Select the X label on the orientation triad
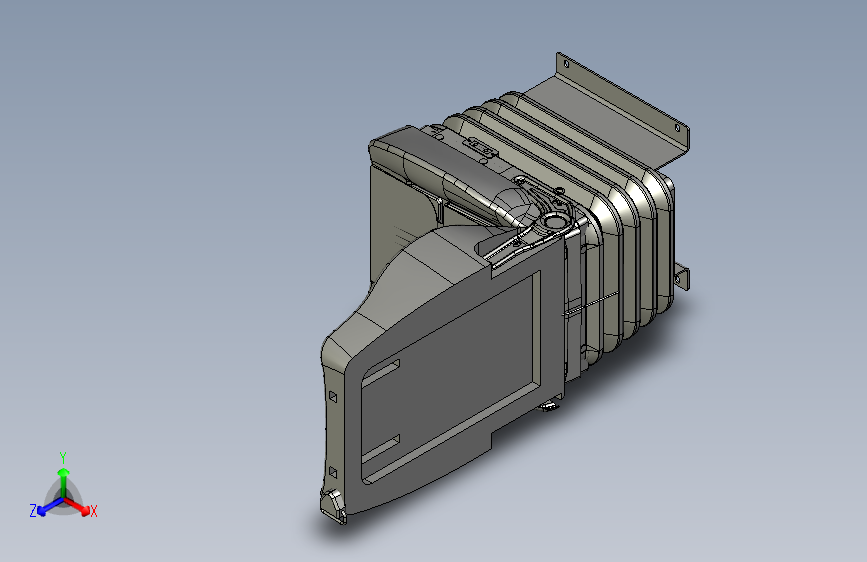The image size is (867, 562). tap(93, 511)
